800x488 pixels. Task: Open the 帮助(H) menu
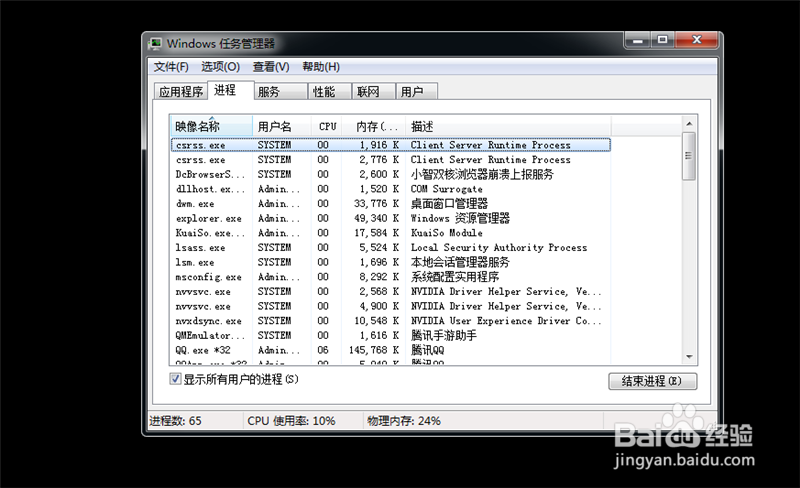[x=321, y=67]
